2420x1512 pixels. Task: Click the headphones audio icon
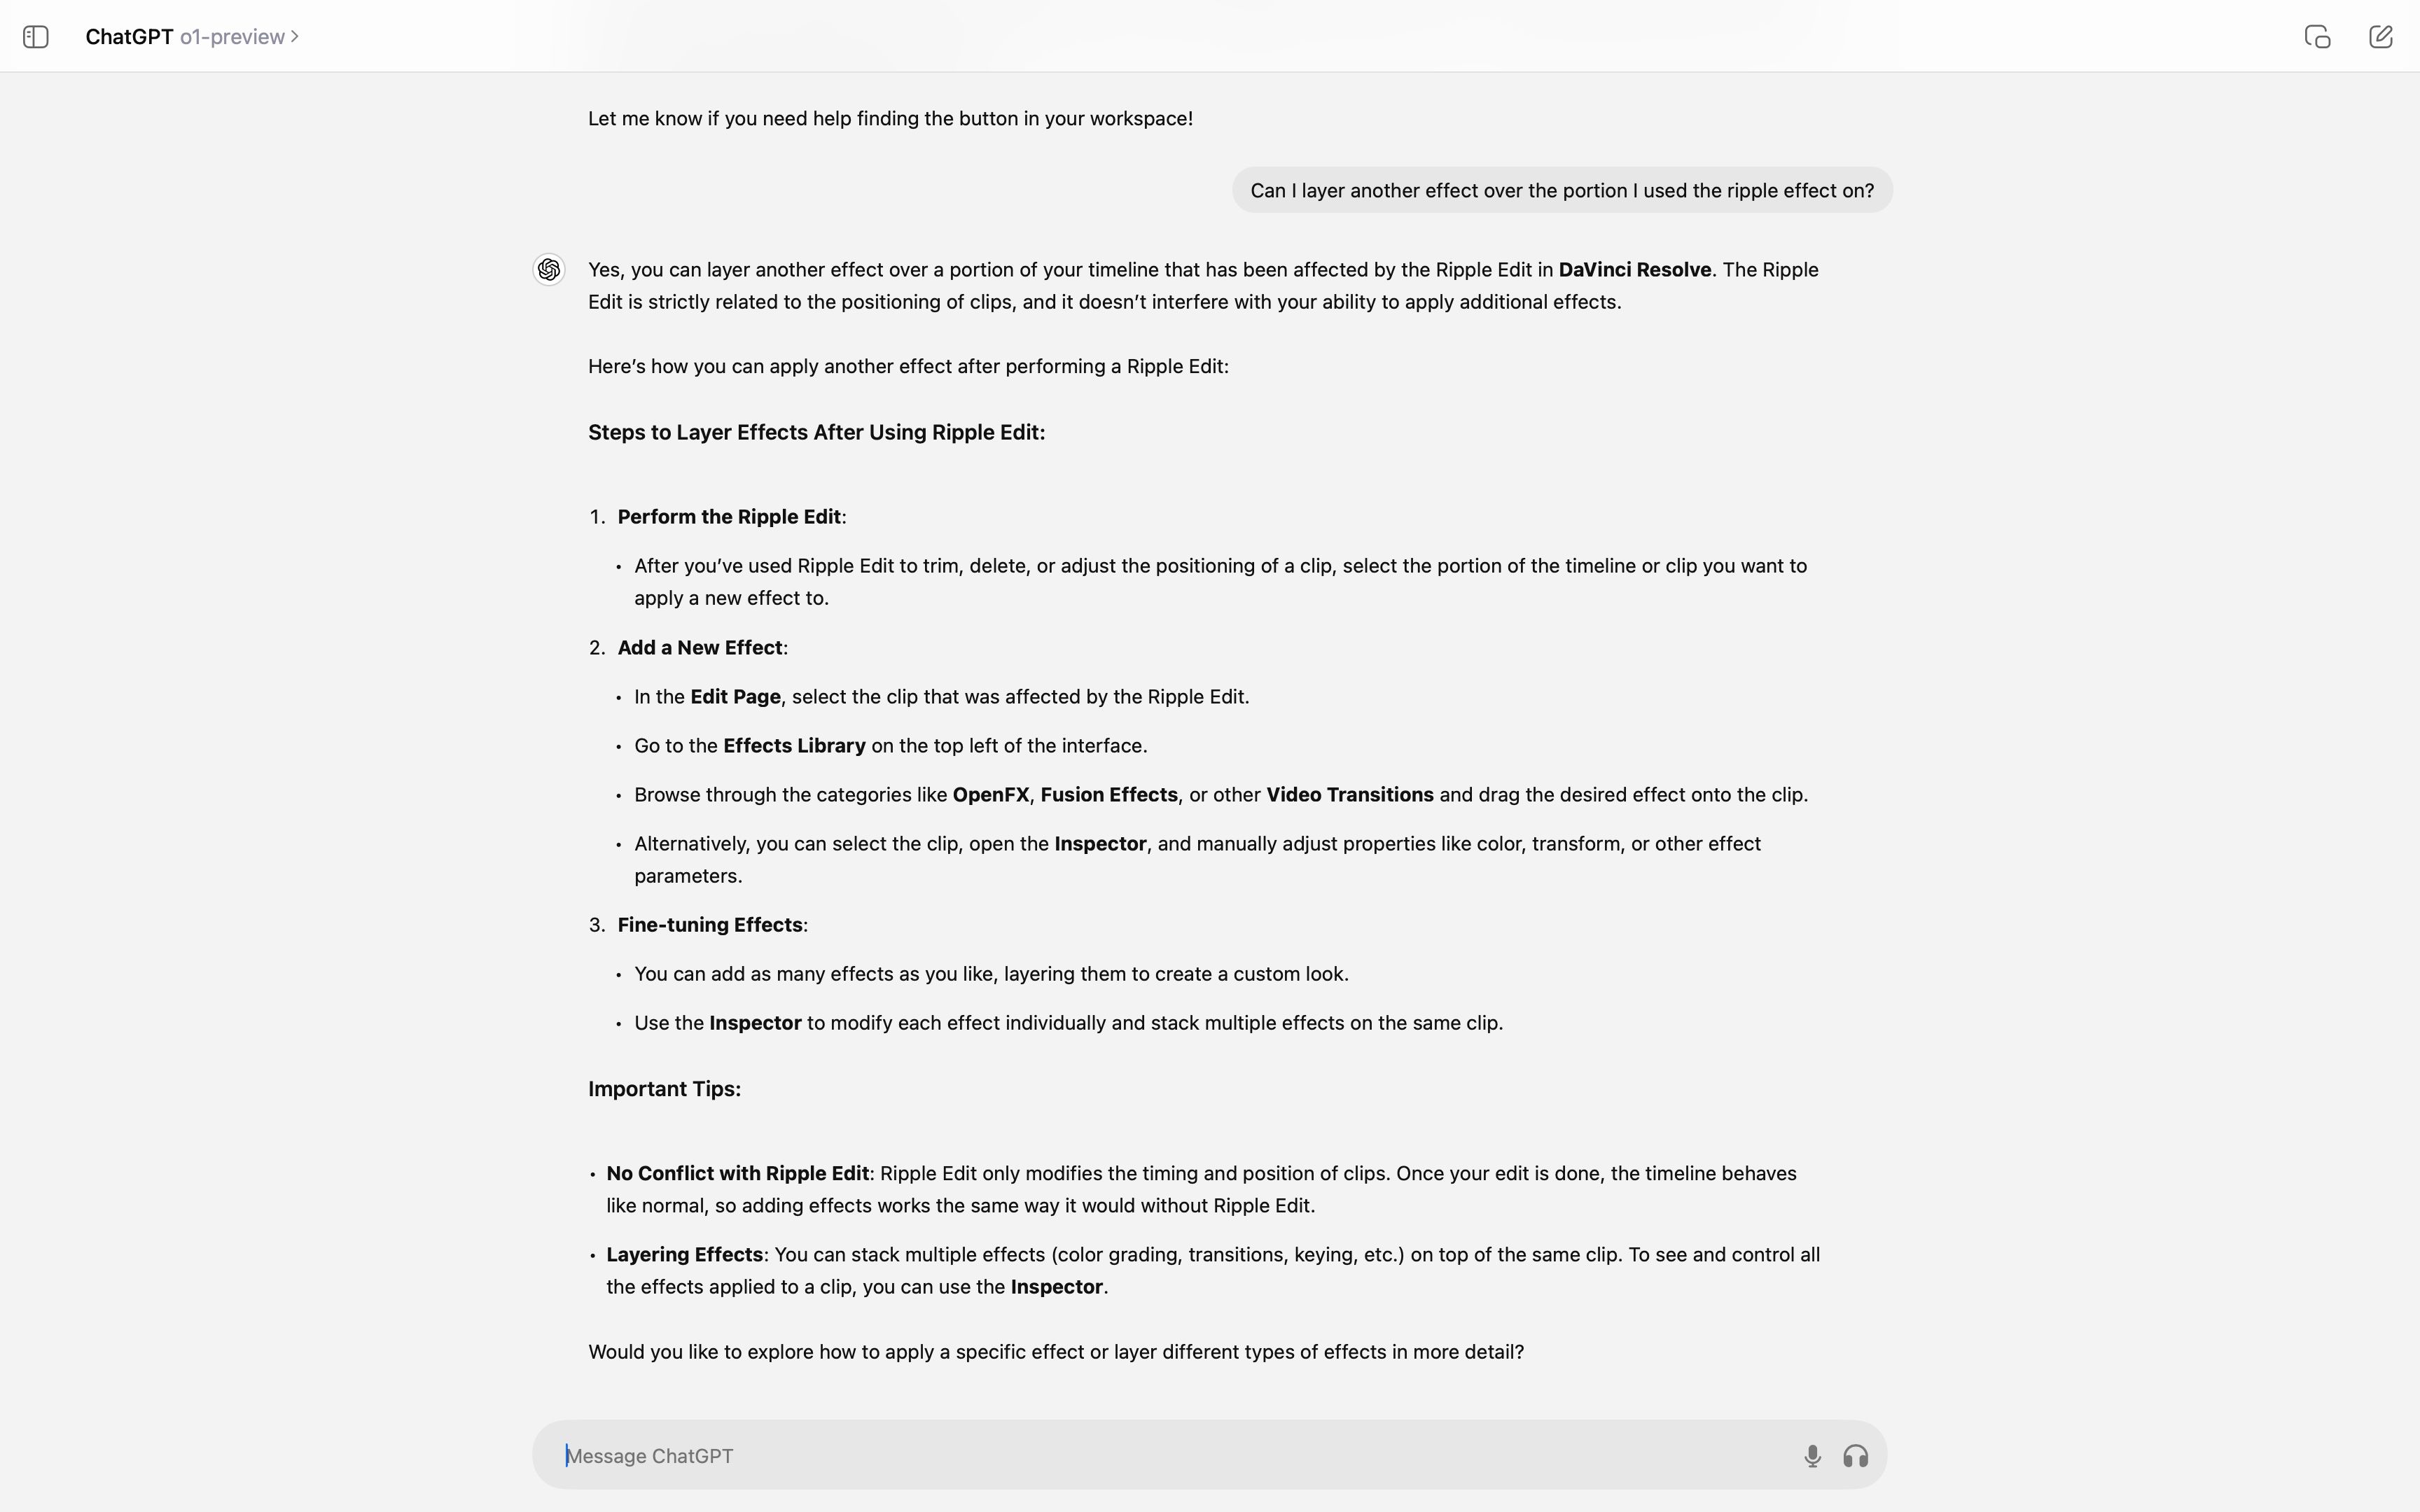[x=1856, y=1455]
